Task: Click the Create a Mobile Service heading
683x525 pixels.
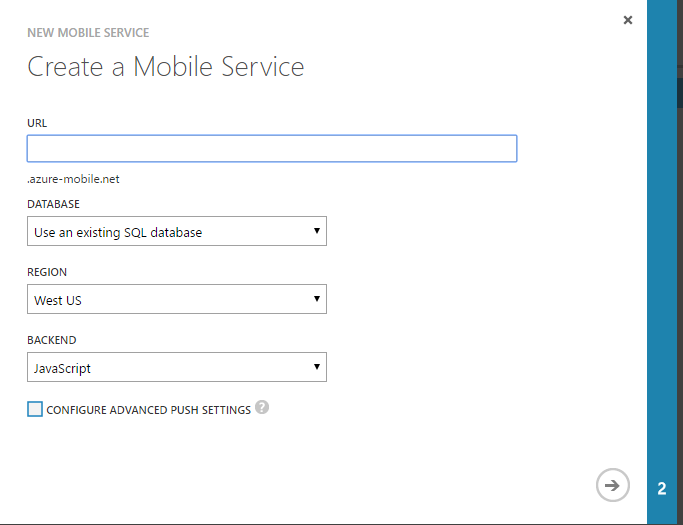Action: pyautogui.click(x=166, y=67)
